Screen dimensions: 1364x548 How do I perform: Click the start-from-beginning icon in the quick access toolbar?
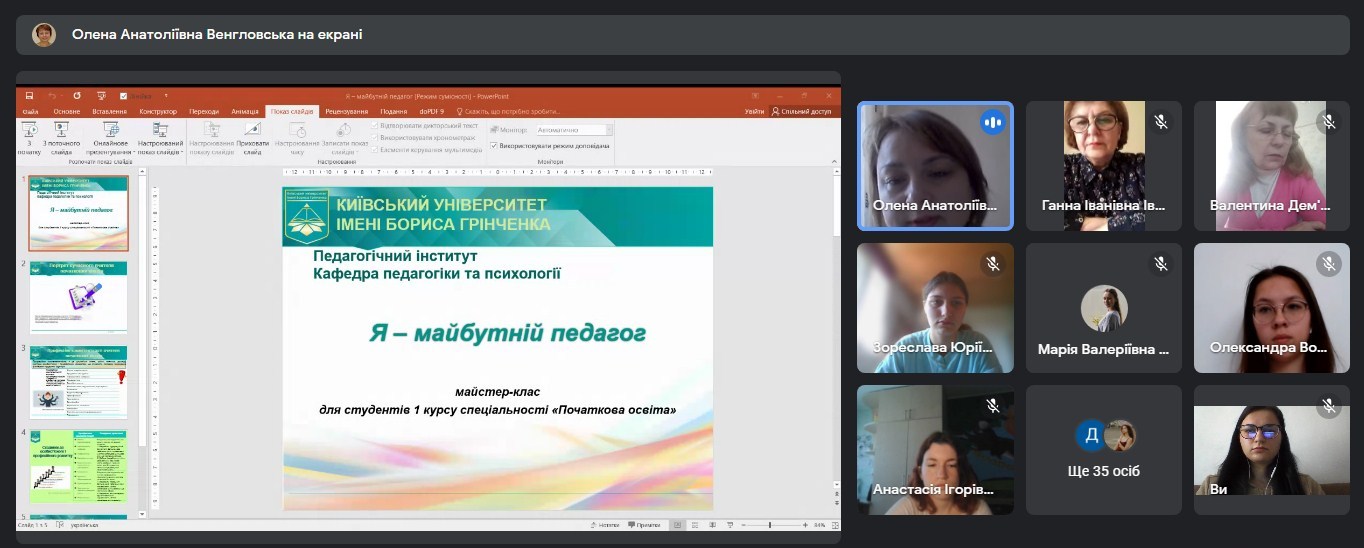(101, 96)
